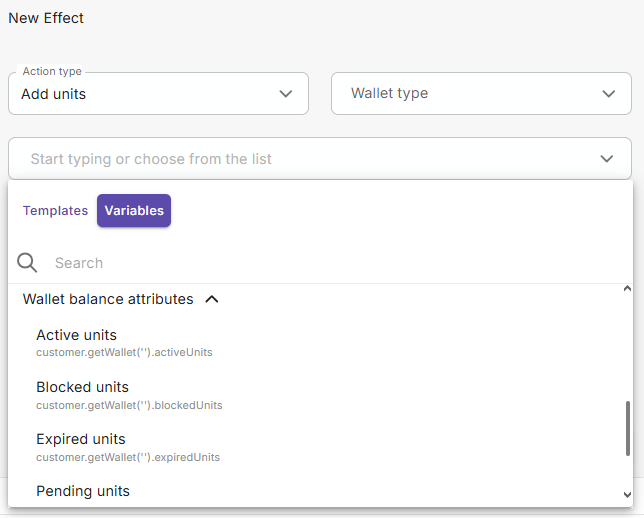Open the Action type Add units dropdown
The height and width of the screenshot is (518, 644).
[x=150, y=94]
